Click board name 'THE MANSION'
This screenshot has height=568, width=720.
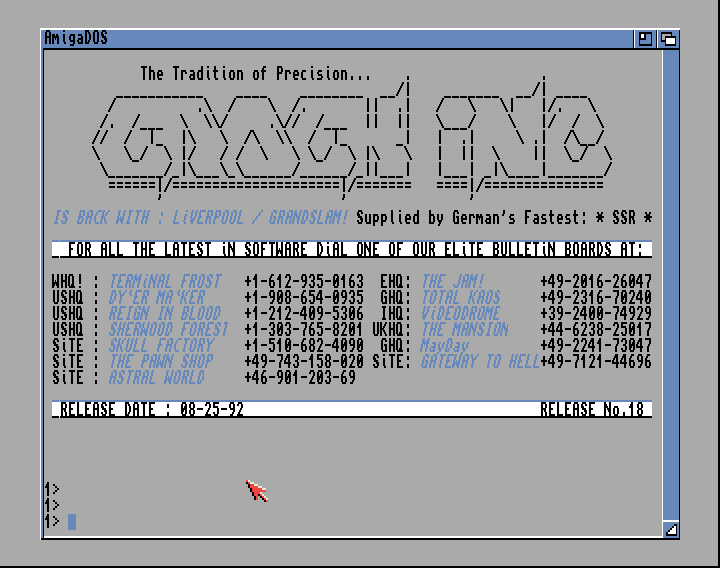point(465,329)
